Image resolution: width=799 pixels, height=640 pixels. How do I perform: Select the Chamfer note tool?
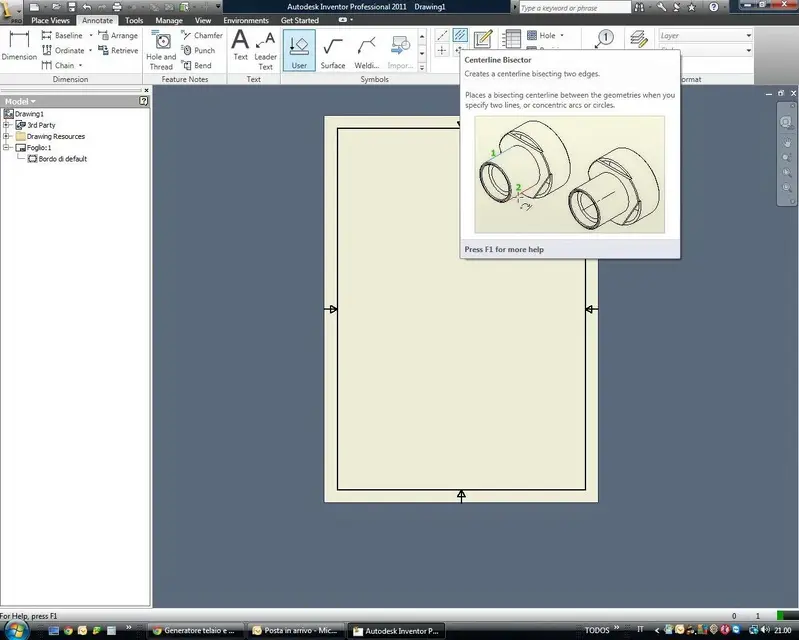tap(202, 35)
